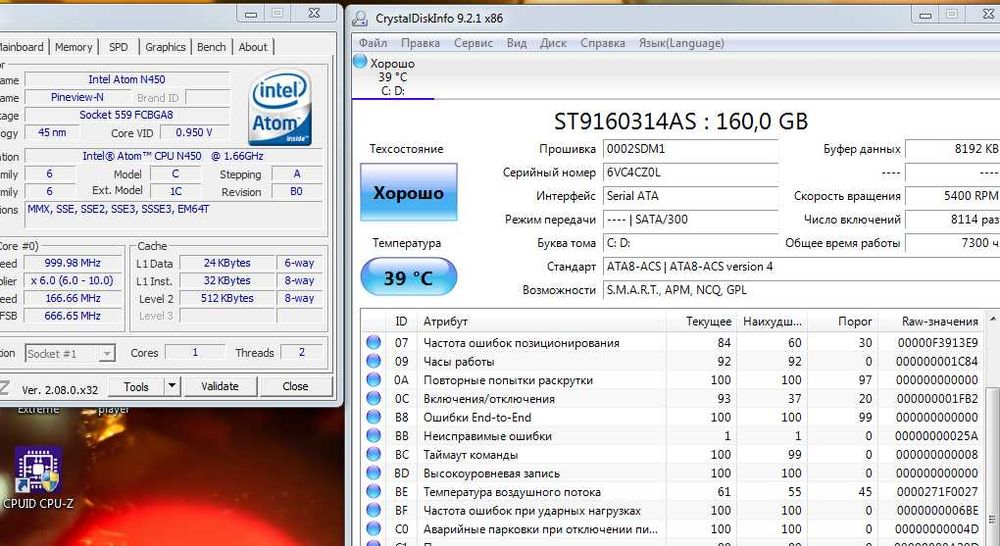Click the 39 °C temperature button
The width and height of the screenshot is (1000, 546).
[409, 277]
